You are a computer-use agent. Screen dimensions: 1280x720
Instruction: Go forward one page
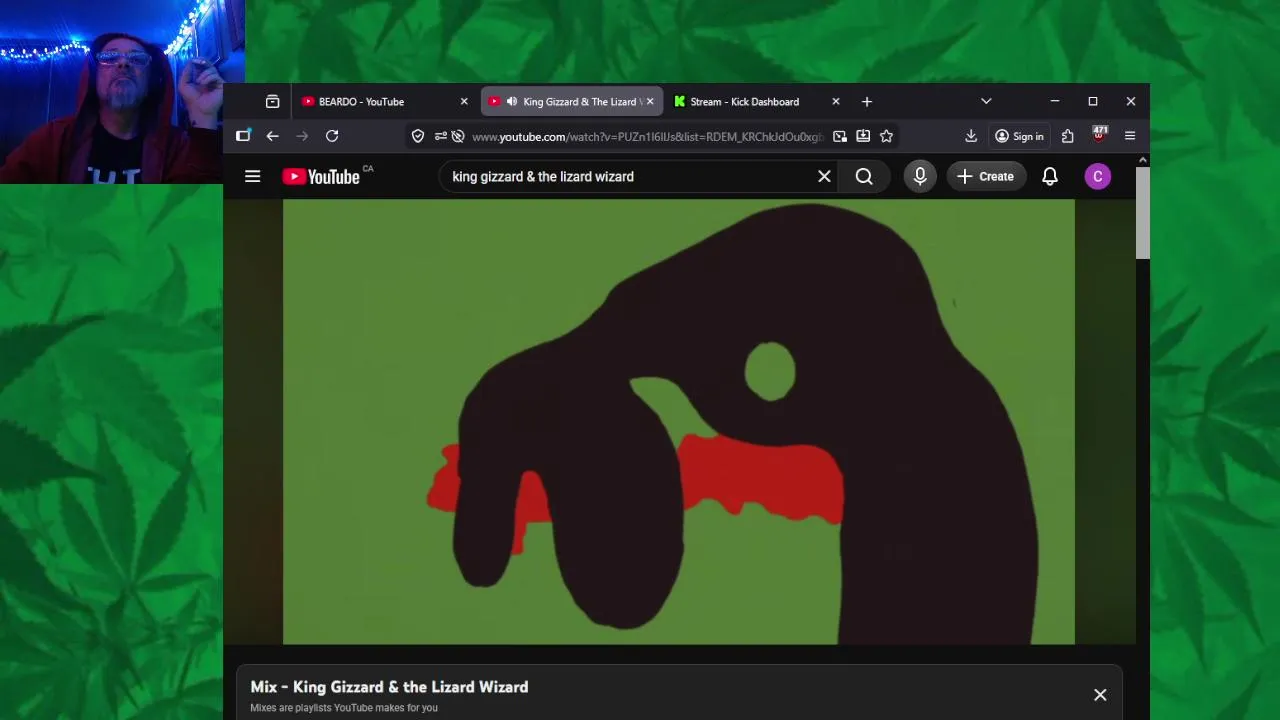pyautogui.click(x=302, y=136)
